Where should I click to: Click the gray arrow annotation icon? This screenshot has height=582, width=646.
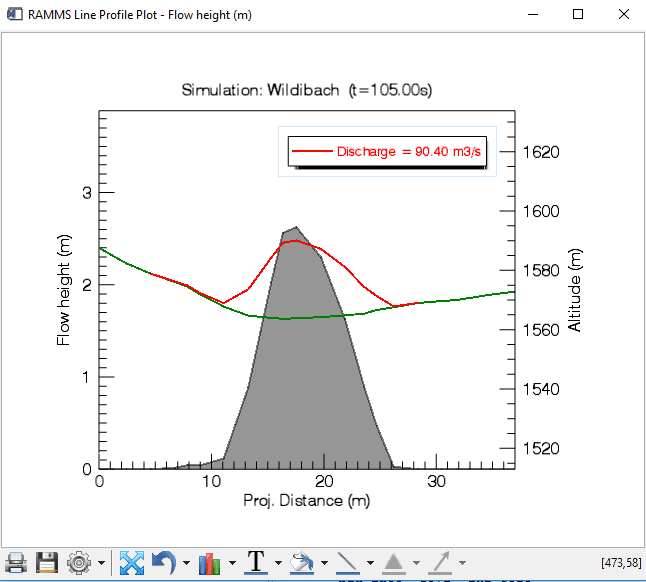pos(440,563)
